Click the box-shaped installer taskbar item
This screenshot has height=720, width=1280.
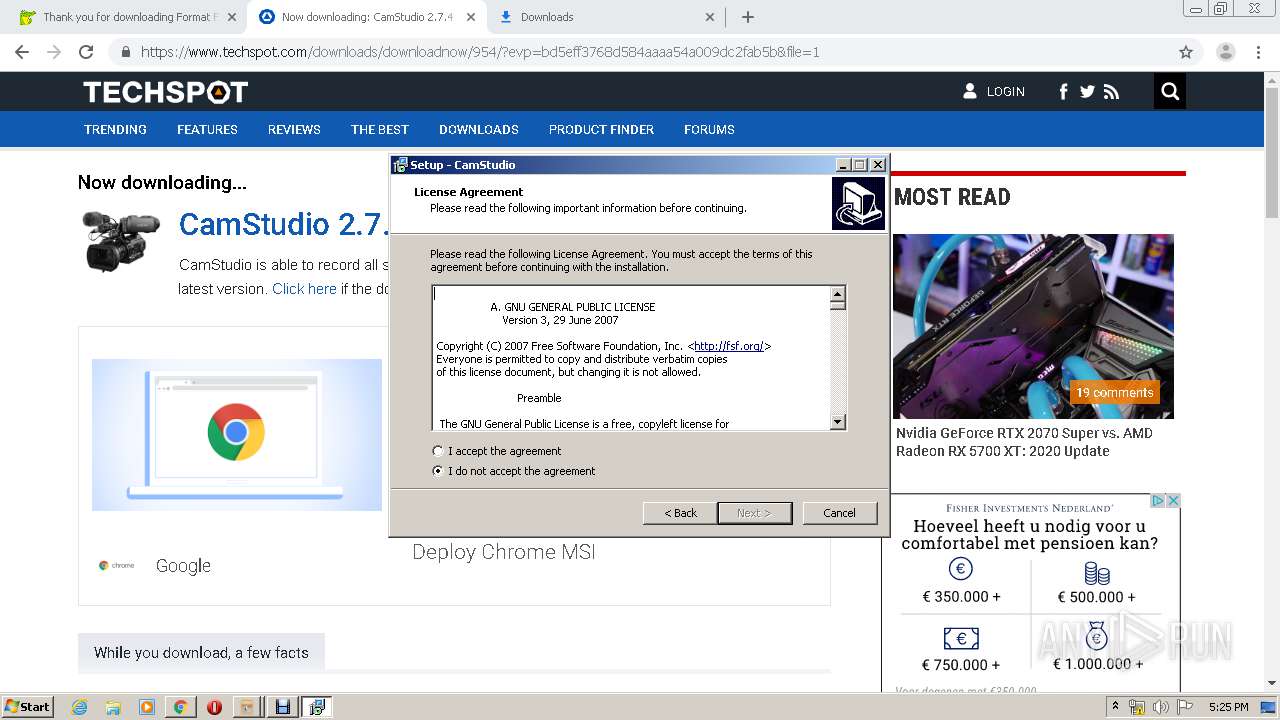tap(248, 707)
